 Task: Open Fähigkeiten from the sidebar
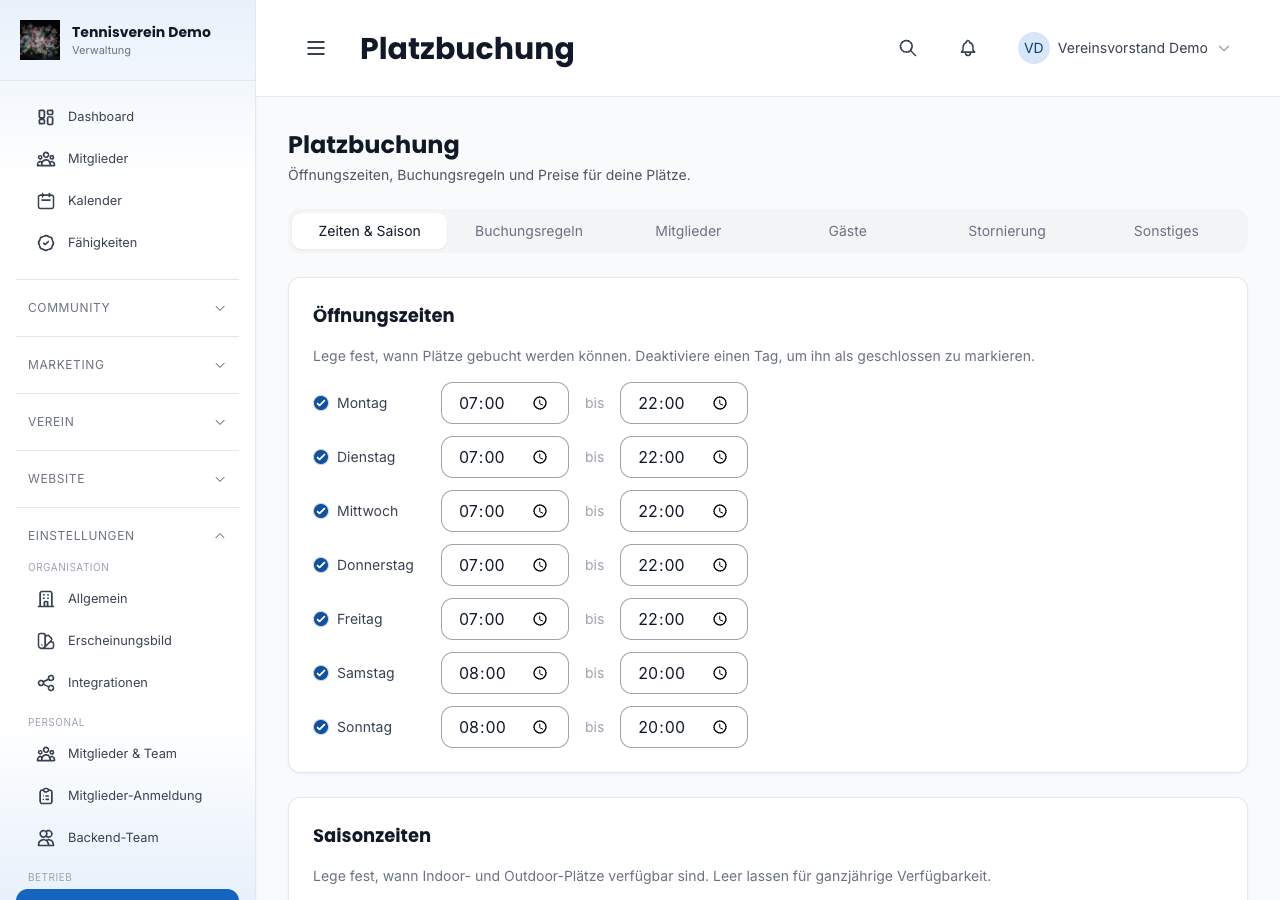pos(128,243)
